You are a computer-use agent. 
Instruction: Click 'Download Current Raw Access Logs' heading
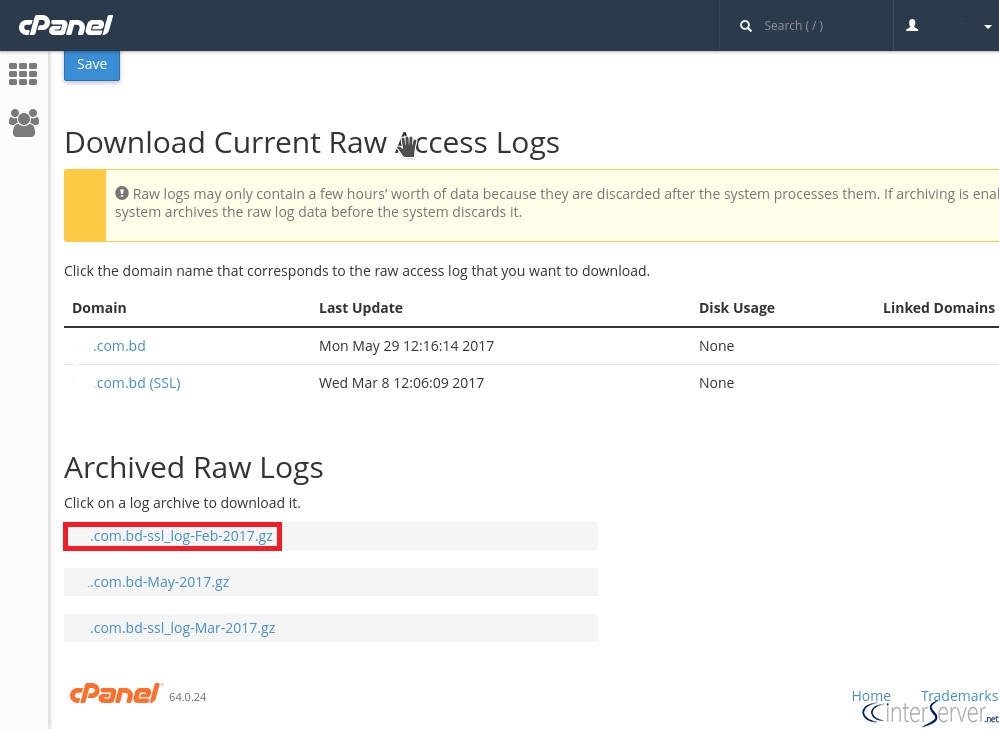[312, 143]
